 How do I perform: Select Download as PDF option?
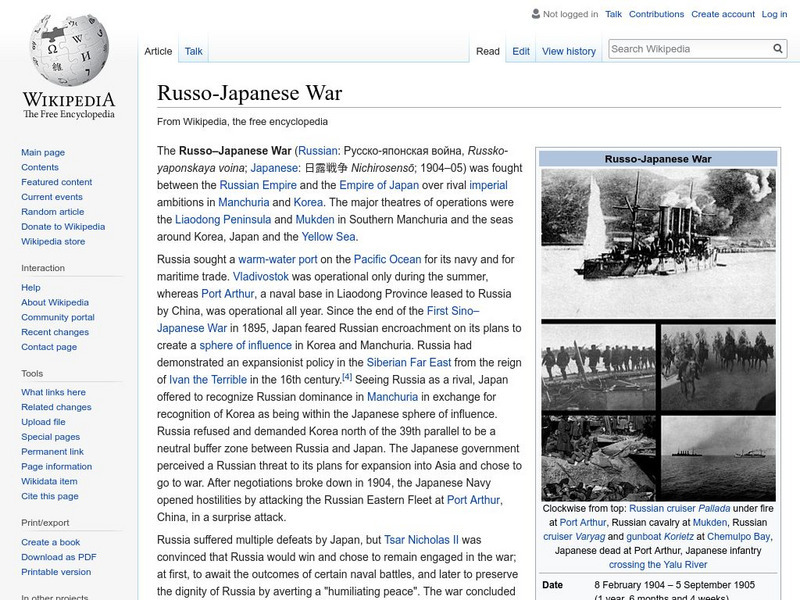tap(59, 557)
